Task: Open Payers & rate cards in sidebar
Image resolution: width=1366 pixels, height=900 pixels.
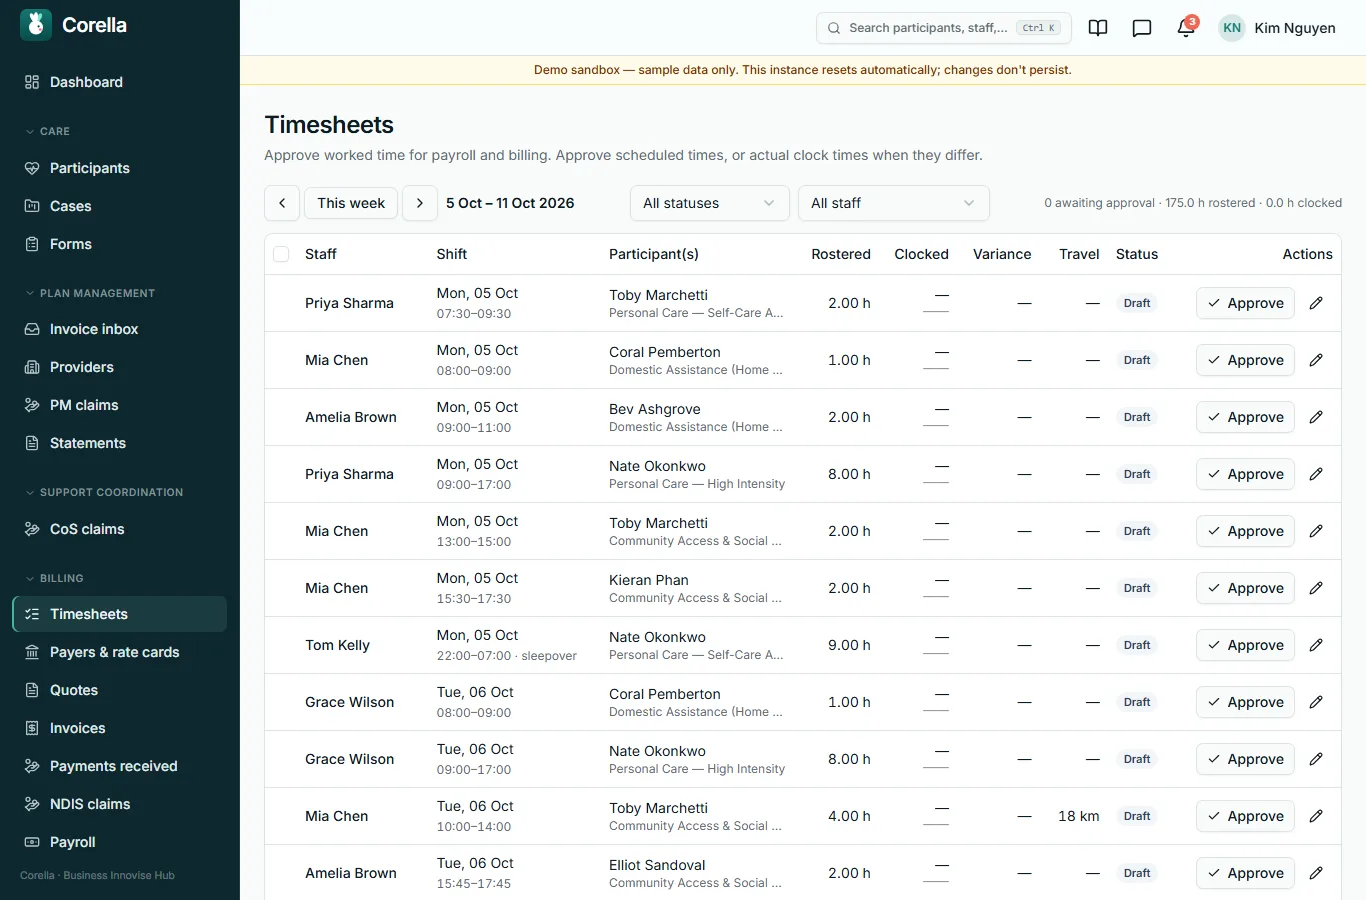Action: (120, 652)
